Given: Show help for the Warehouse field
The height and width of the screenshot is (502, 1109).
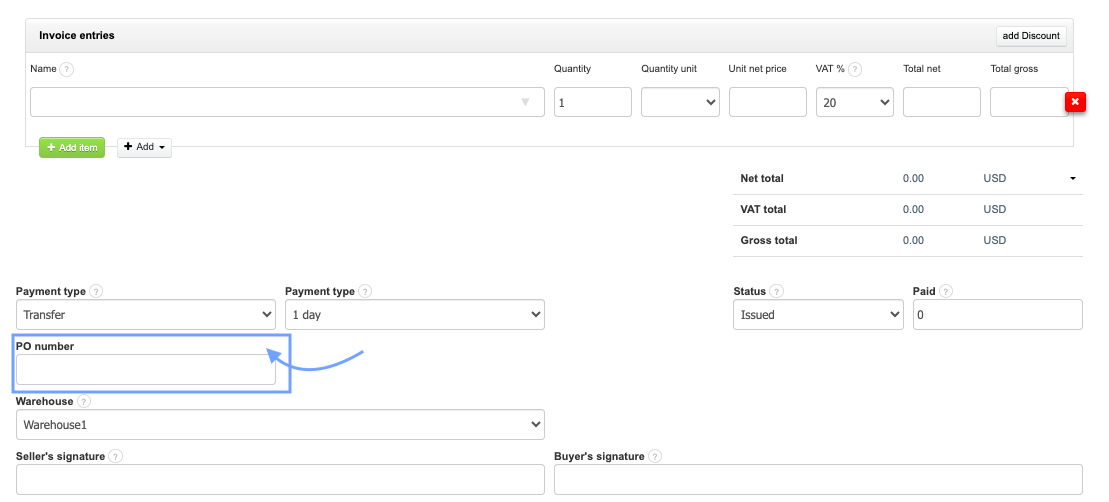Looking at the screenshot, I should tap(84, 402).
